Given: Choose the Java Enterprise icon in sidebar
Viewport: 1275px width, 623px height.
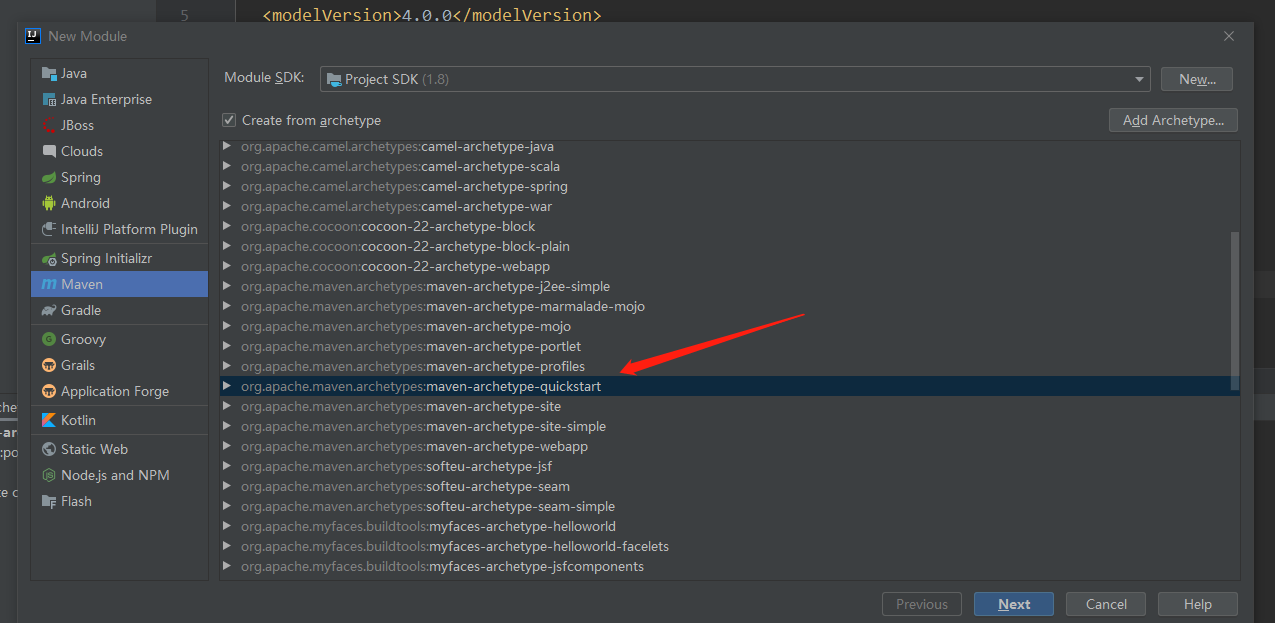Looking at the screenshot, I should point(49,99).
